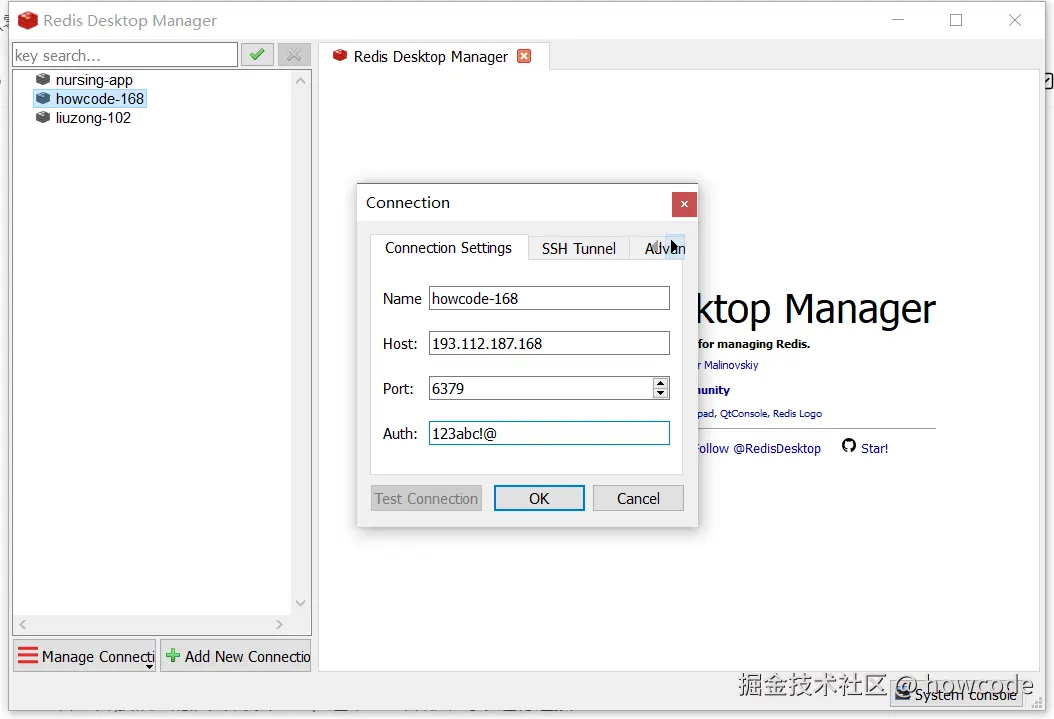
Task: Select nursing-app connection
Action: coord(94,79)
